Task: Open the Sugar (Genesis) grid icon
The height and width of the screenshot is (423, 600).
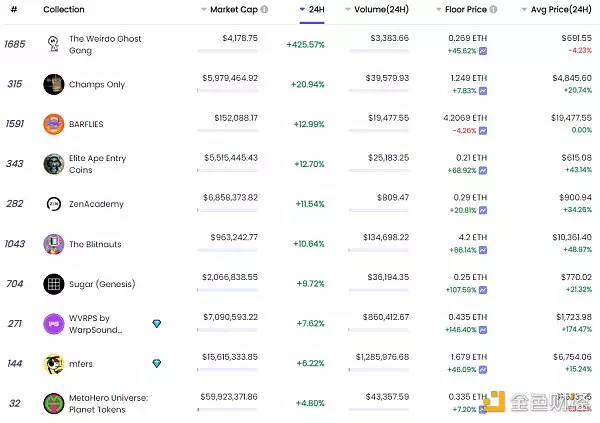Action: coord(53,284)
